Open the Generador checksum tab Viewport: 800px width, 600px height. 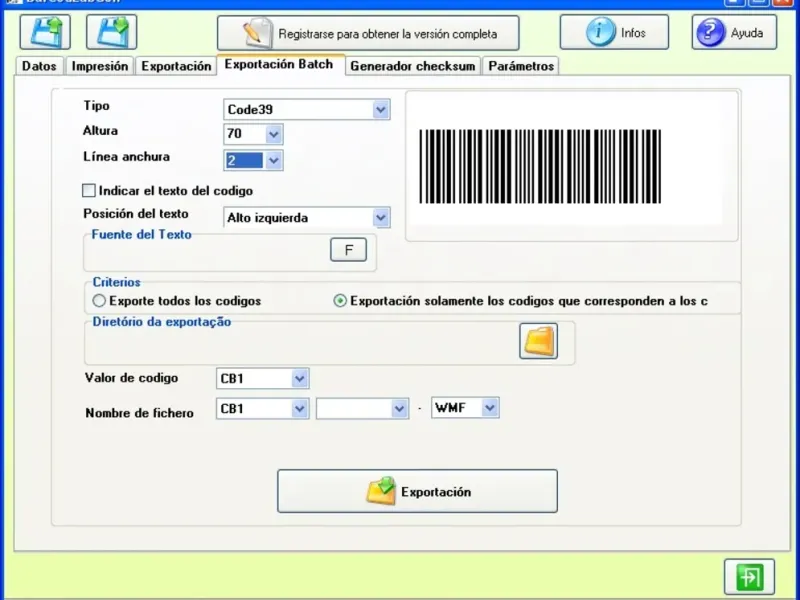[413, 66]
